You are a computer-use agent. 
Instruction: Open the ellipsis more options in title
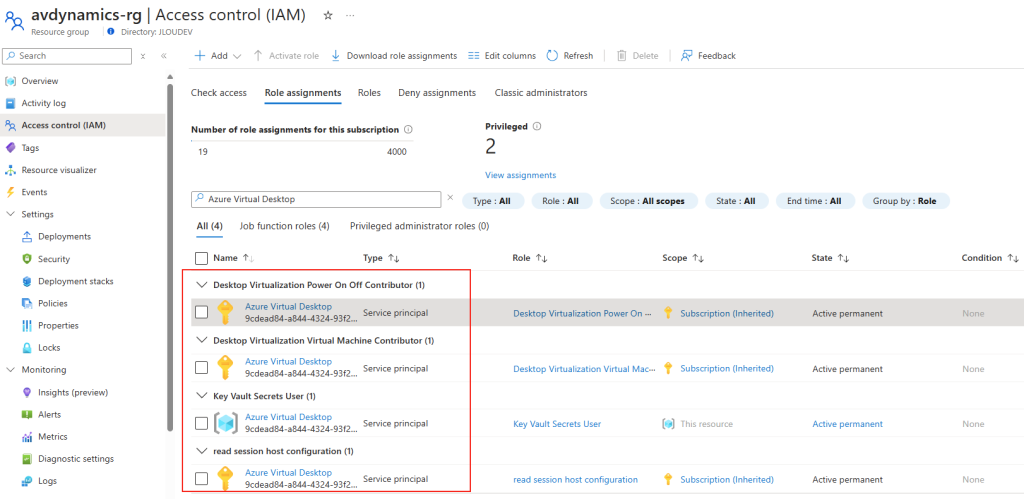click(x=350, y=16)
